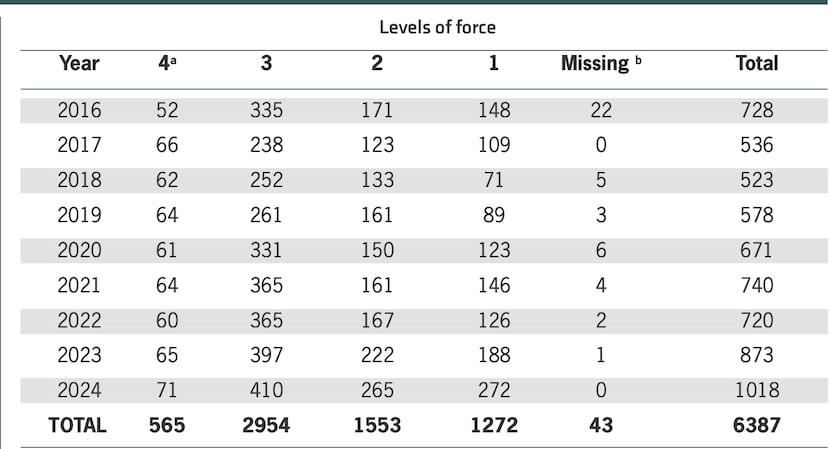Click the 2023 level 3 value 397
The height and width of the screenshot is (449, 829).
(x=266, y=355)
